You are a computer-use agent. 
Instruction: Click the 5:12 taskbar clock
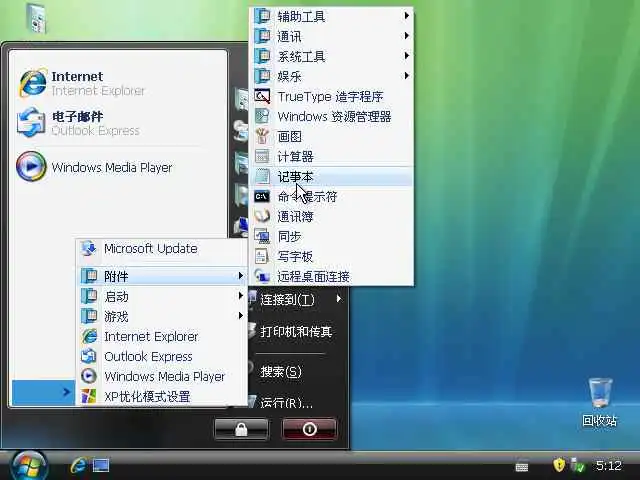tap(608, 465)
